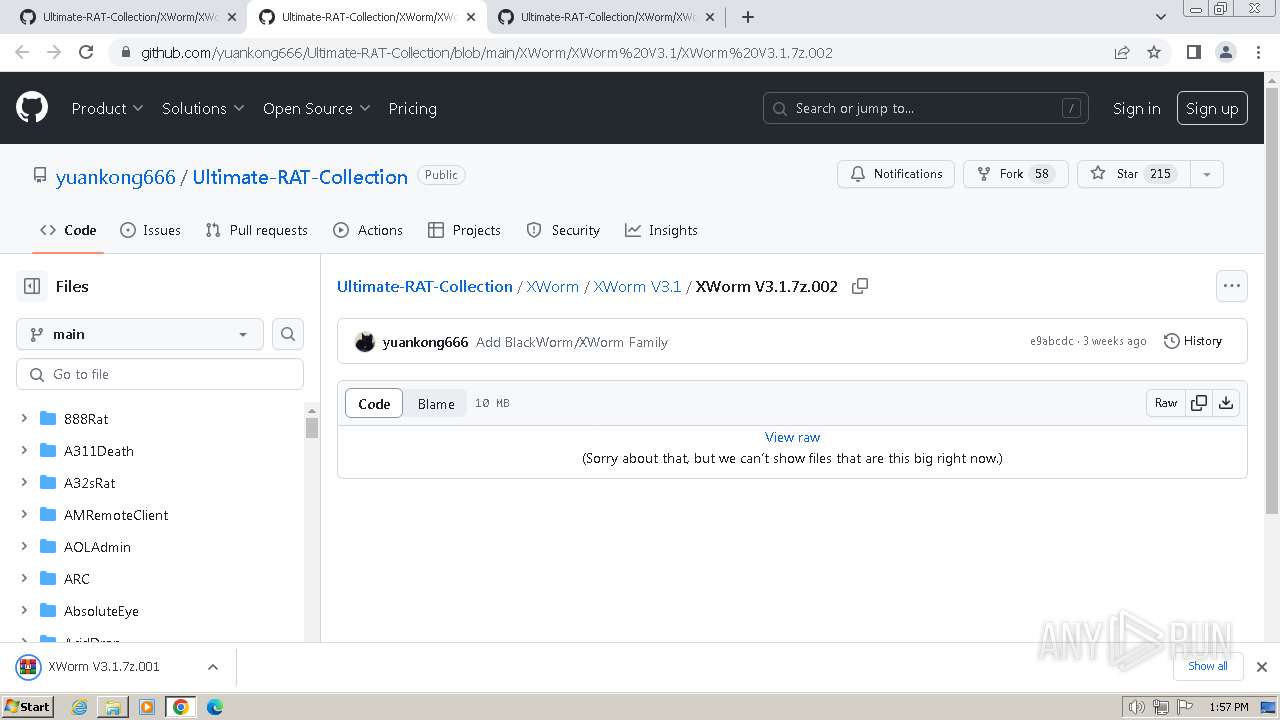Download the raw file icon
1280x720 pixels.
[1226, 403]
